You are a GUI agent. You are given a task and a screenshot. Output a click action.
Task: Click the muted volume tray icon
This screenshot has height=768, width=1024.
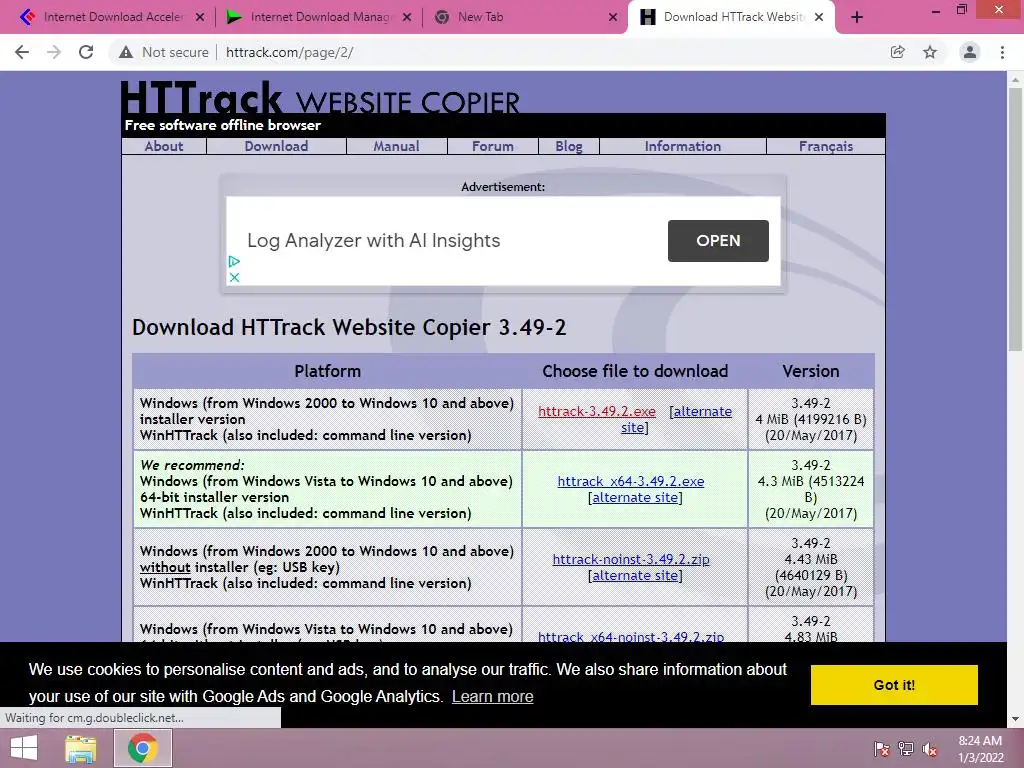[x=930, y=749]
